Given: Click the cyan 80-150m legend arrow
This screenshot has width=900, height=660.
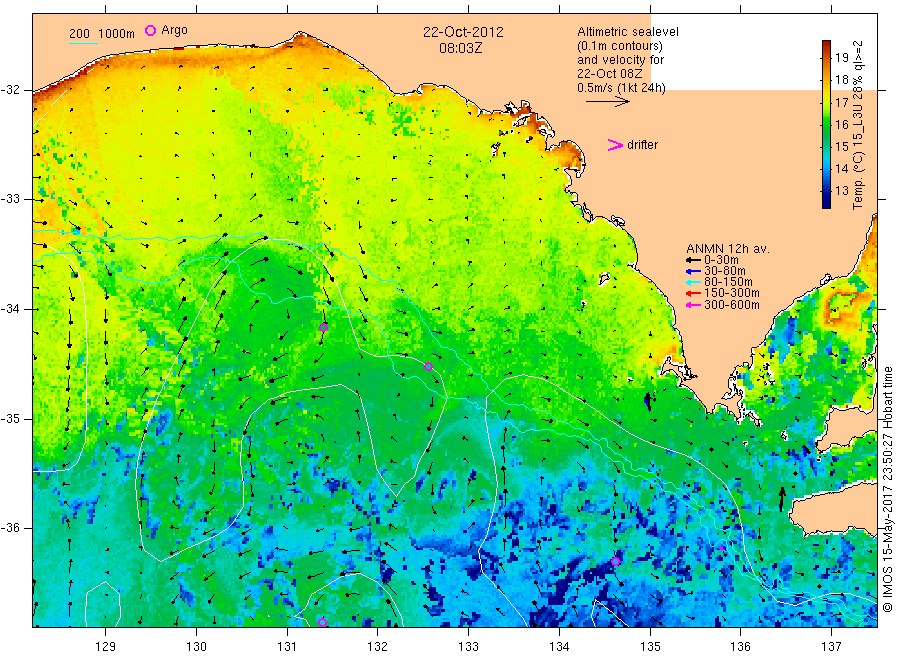Looking at the screenshot, I should tap(694, 282).
